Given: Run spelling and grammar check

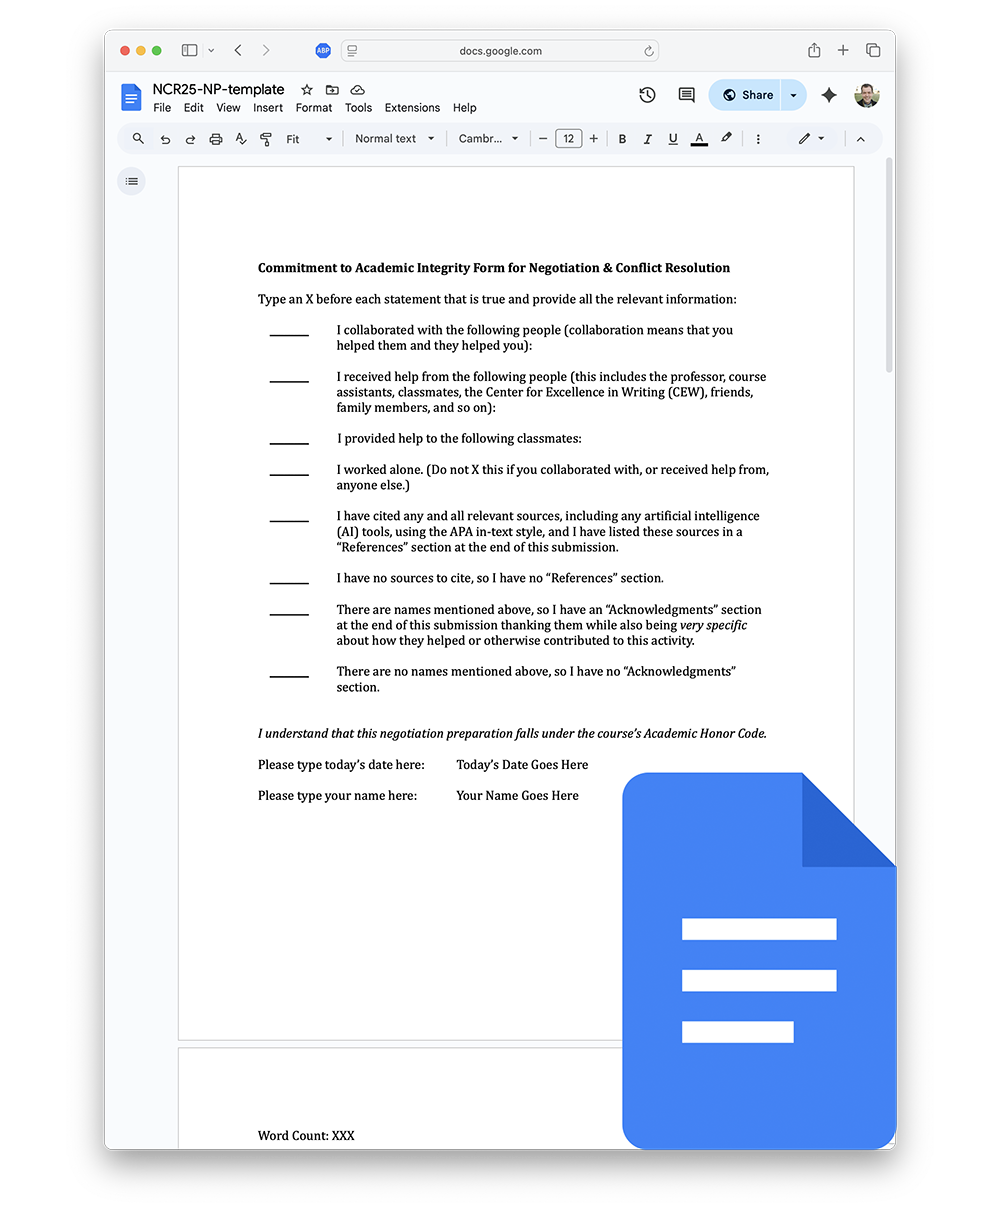Looking at the screenshot, I should pos(241,139).
